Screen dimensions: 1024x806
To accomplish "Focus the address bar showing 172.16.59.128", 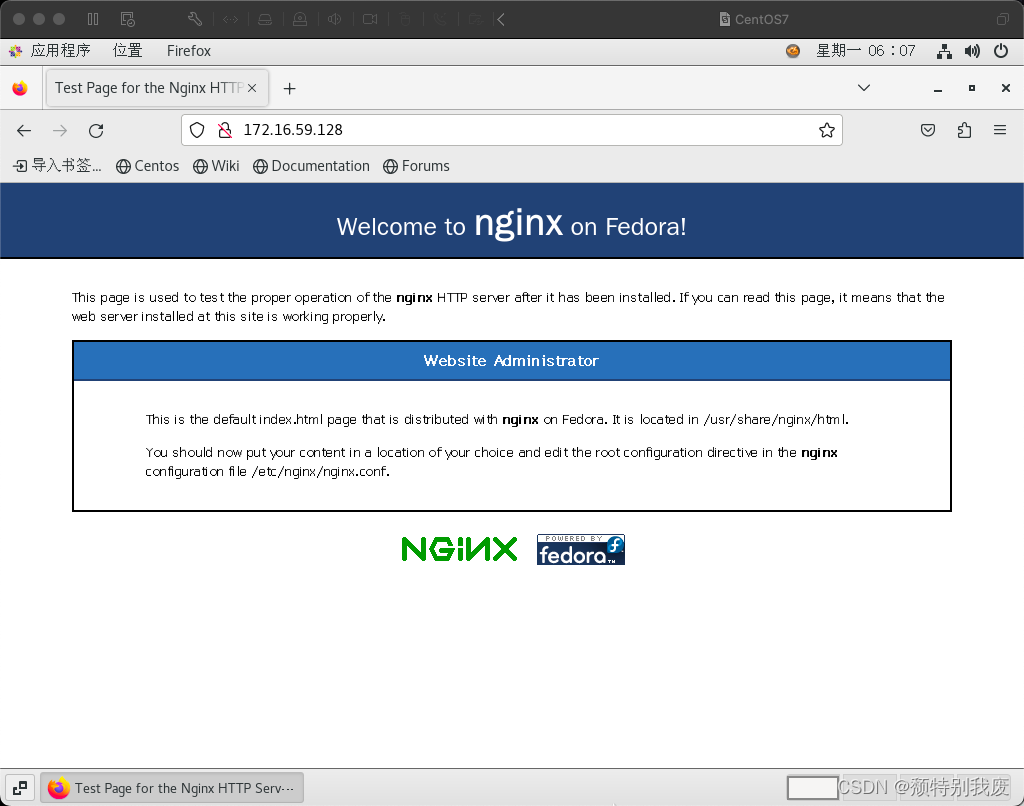I will pyautogui.click(x=512, y=130).
